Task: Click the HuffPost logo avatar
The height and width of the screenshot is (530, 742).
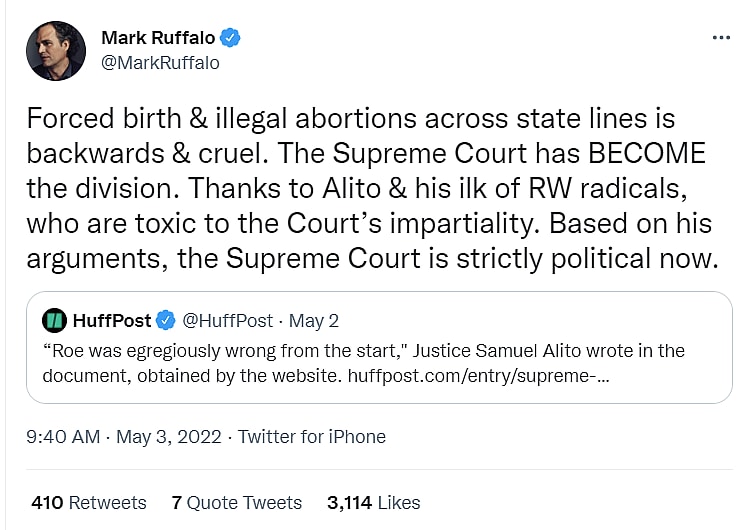Action: click(55, 321)
